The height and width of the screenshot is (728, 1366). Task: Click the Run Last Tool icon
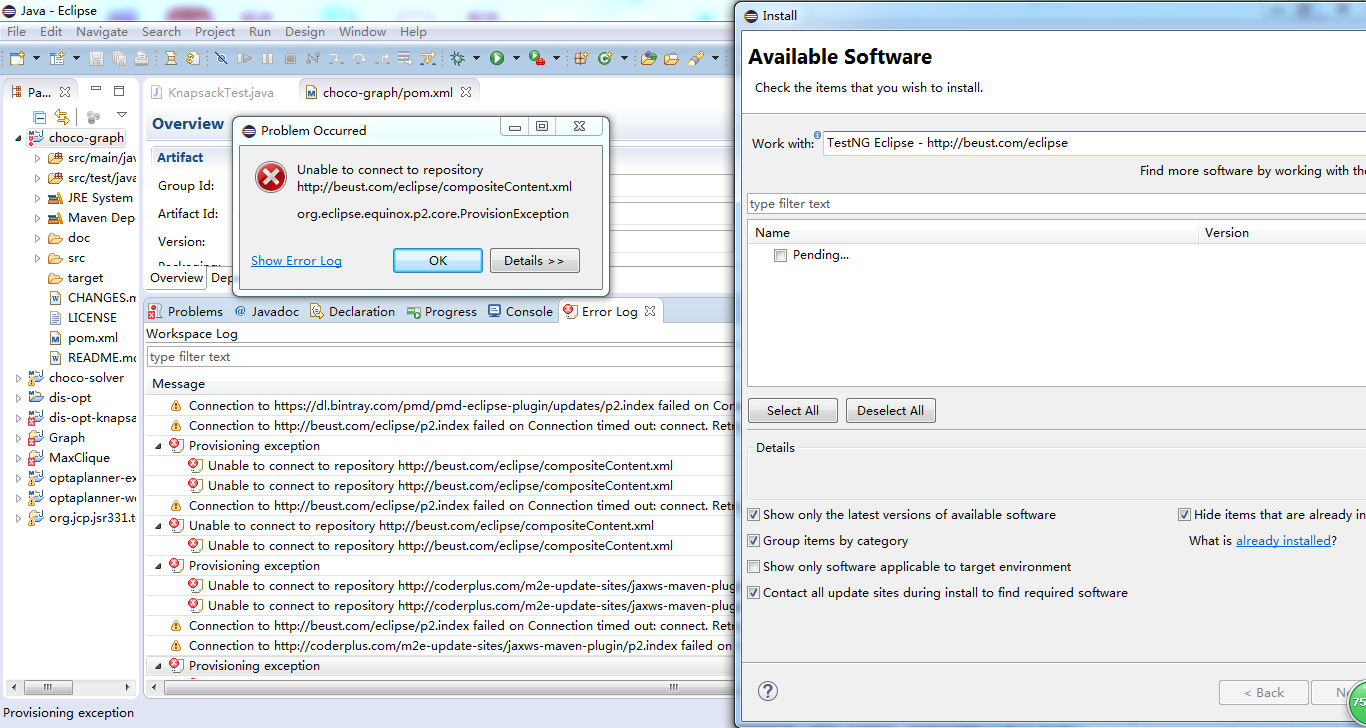click(x=536, y=58)
